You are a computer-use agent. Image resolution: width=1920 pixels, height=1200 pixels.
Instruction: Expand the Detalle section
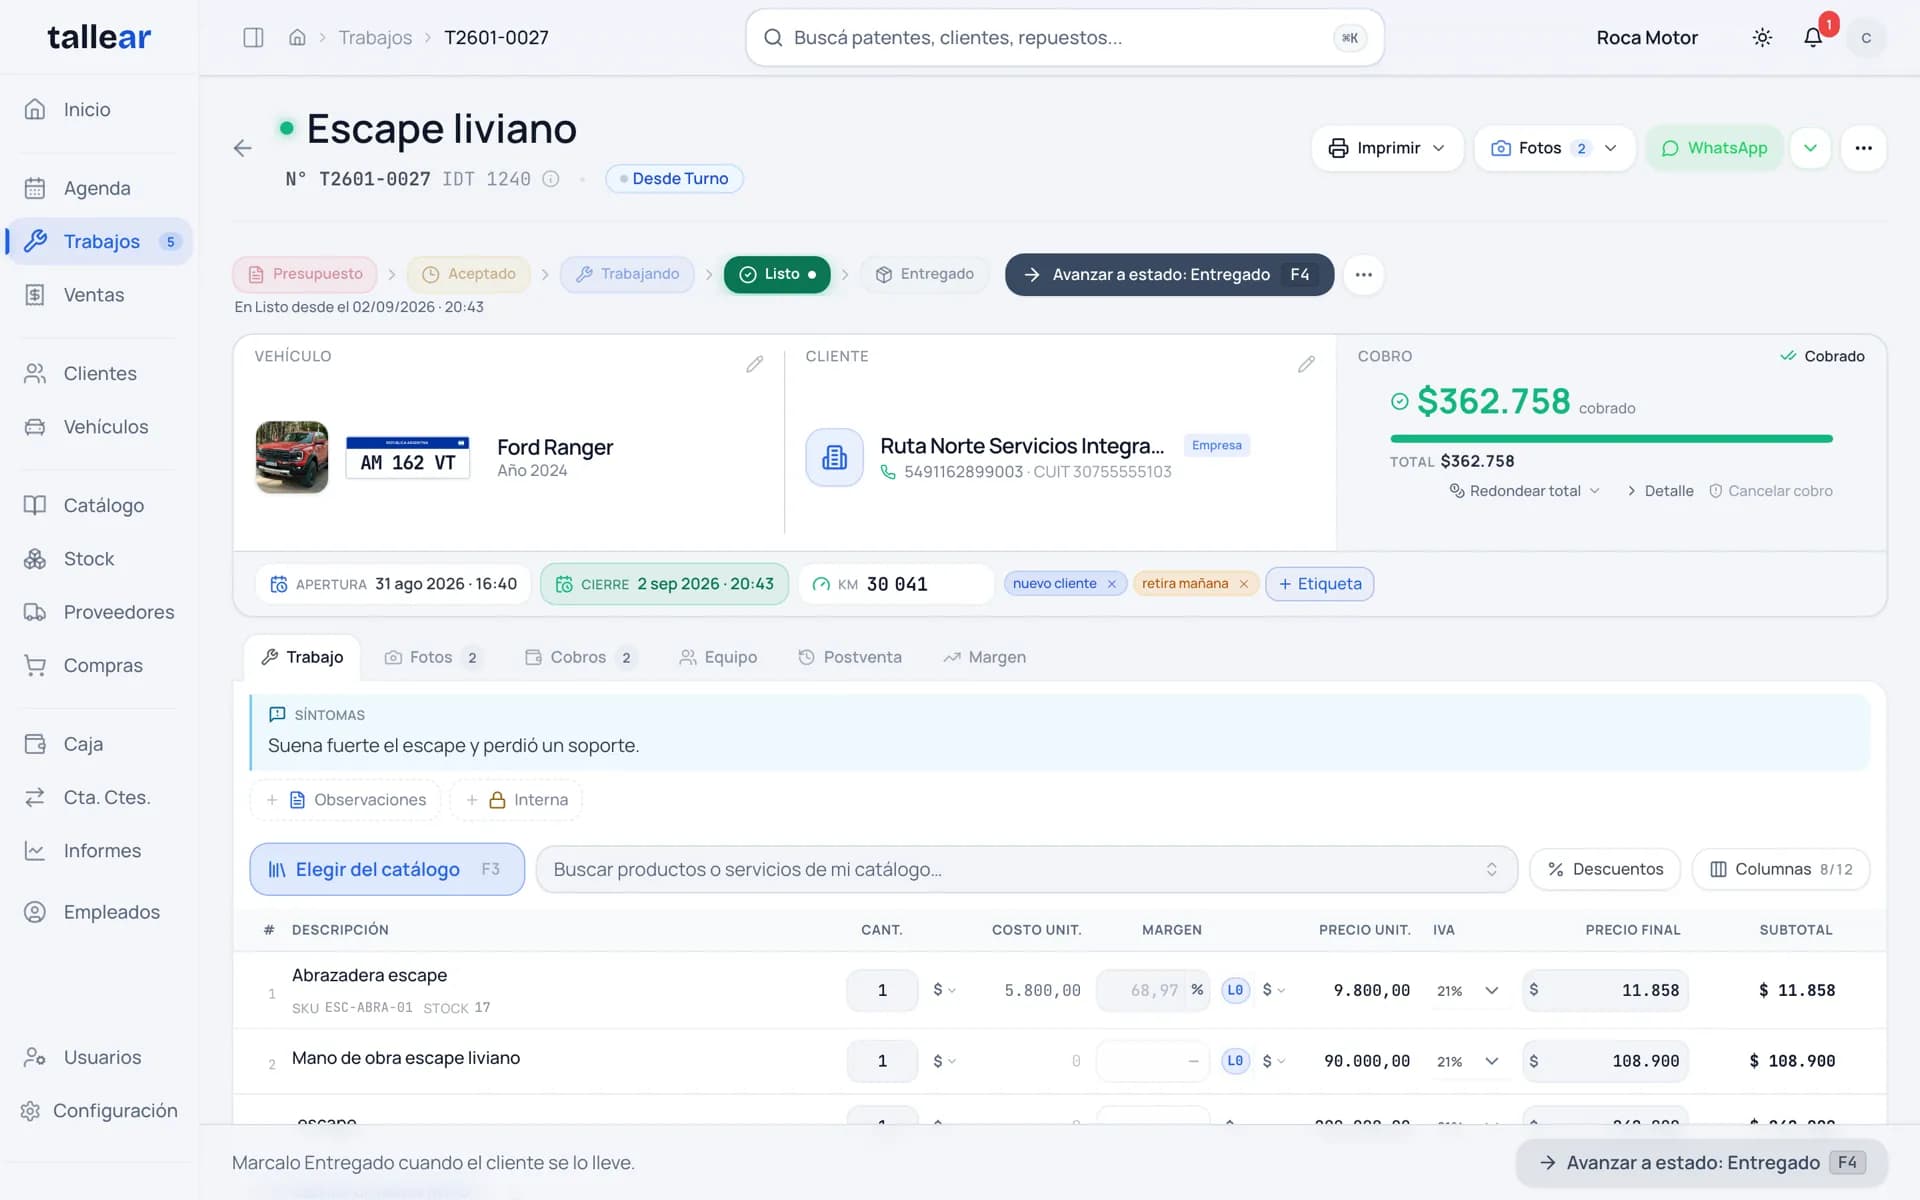click(1660, 491)
